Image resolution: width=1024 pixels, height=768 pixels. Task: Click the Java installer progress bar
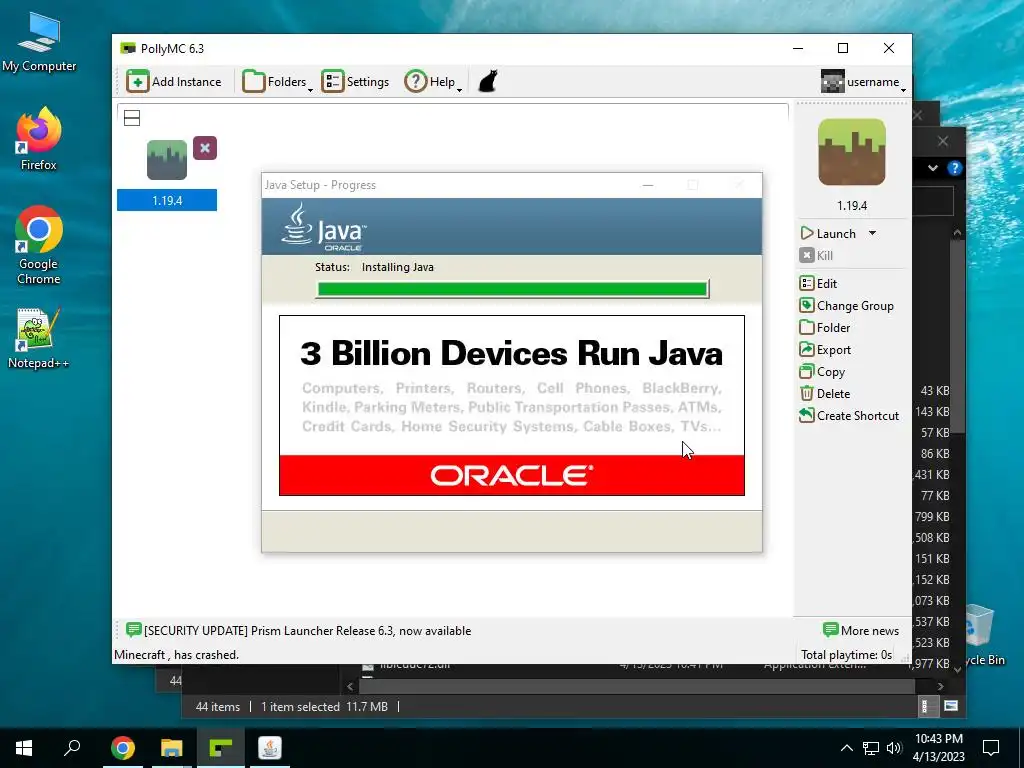point(513,289)
